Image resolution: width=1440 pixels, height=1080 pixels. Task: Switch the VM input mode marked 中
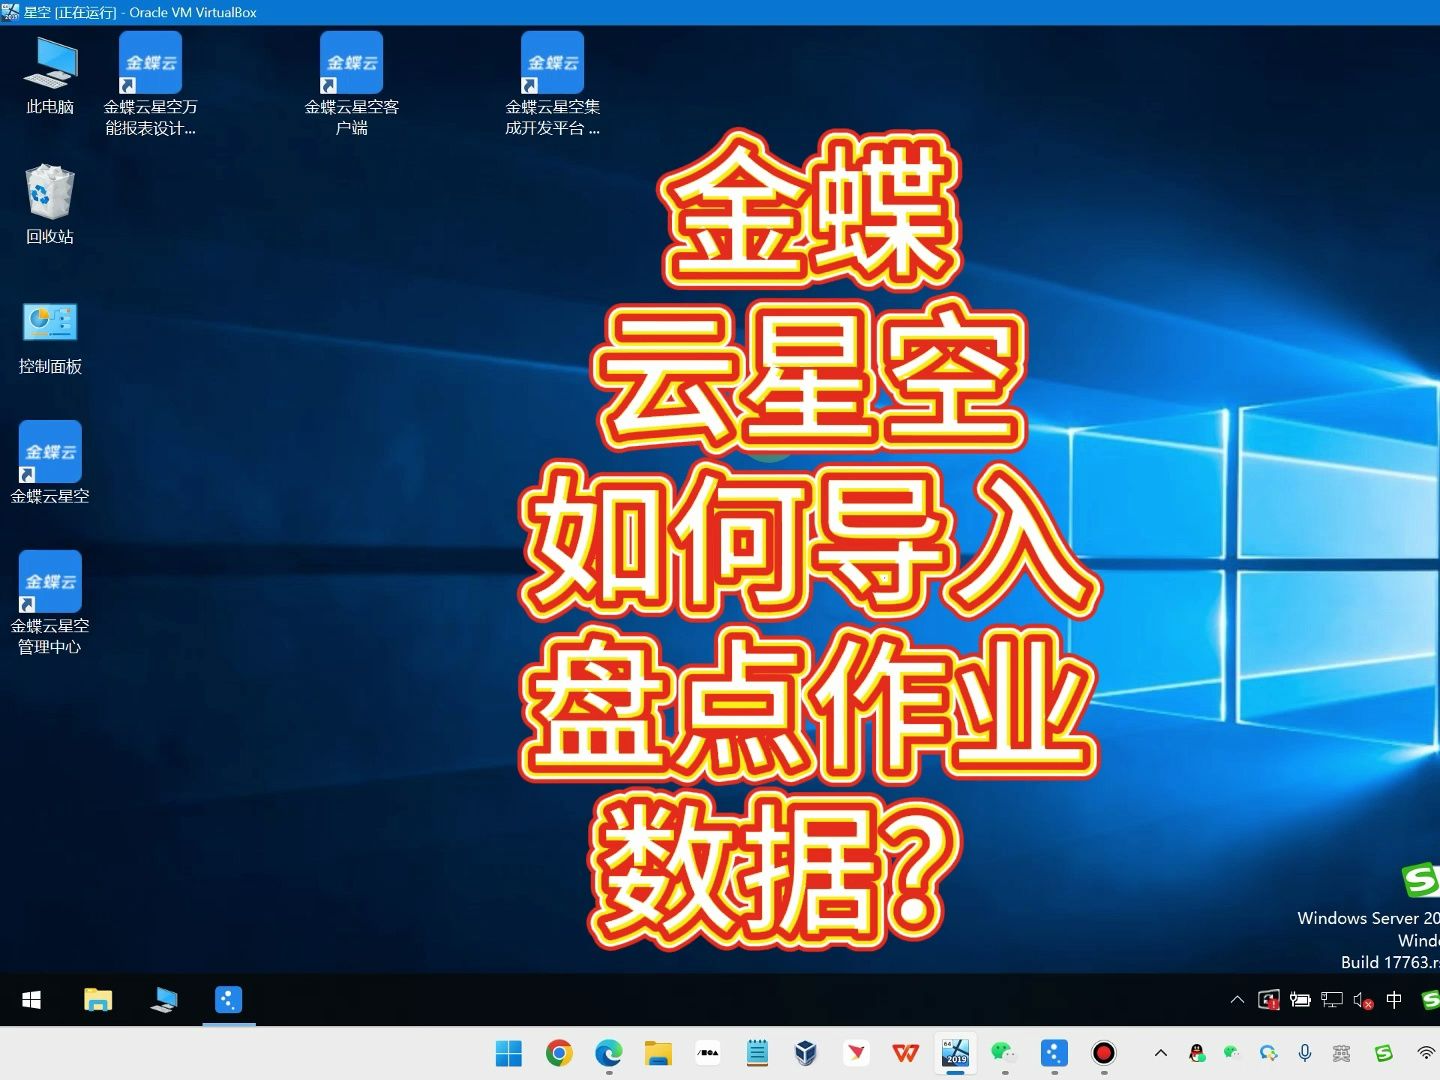pos(1394,999)
